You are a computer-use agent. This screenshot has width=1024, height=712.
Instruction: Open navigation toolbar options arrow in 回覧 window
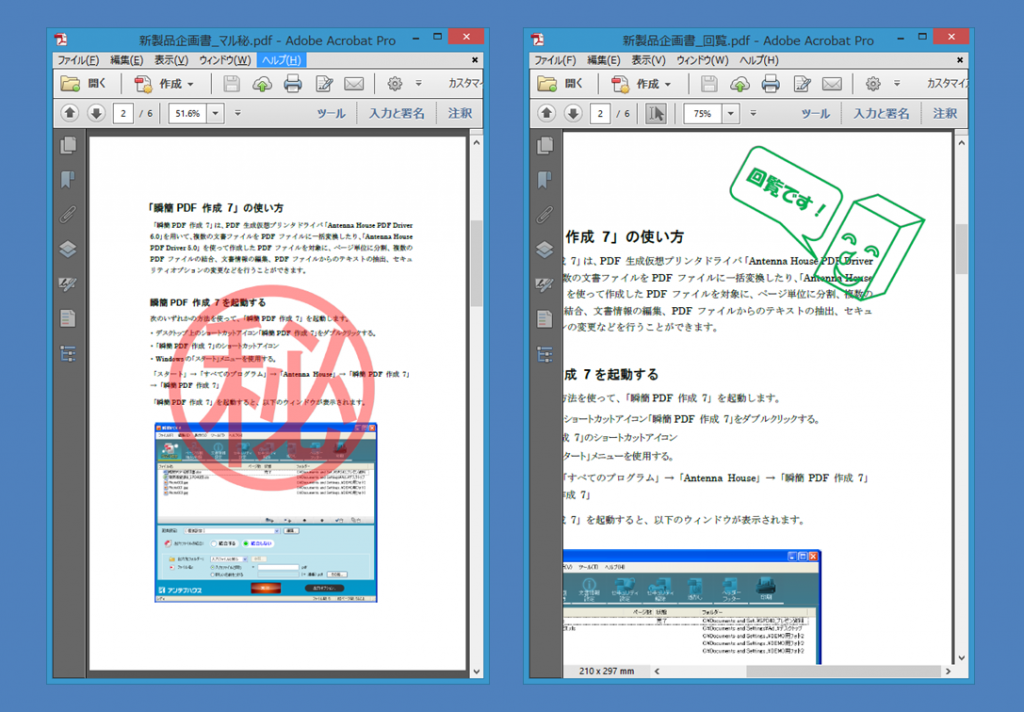point(753,113)
